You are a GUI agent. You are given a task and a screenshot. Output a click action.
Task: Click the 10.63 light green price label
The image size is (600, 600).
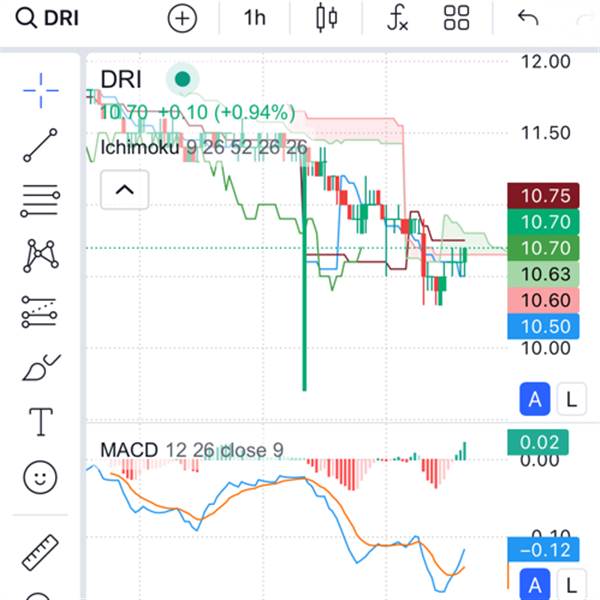click(543, 274)
